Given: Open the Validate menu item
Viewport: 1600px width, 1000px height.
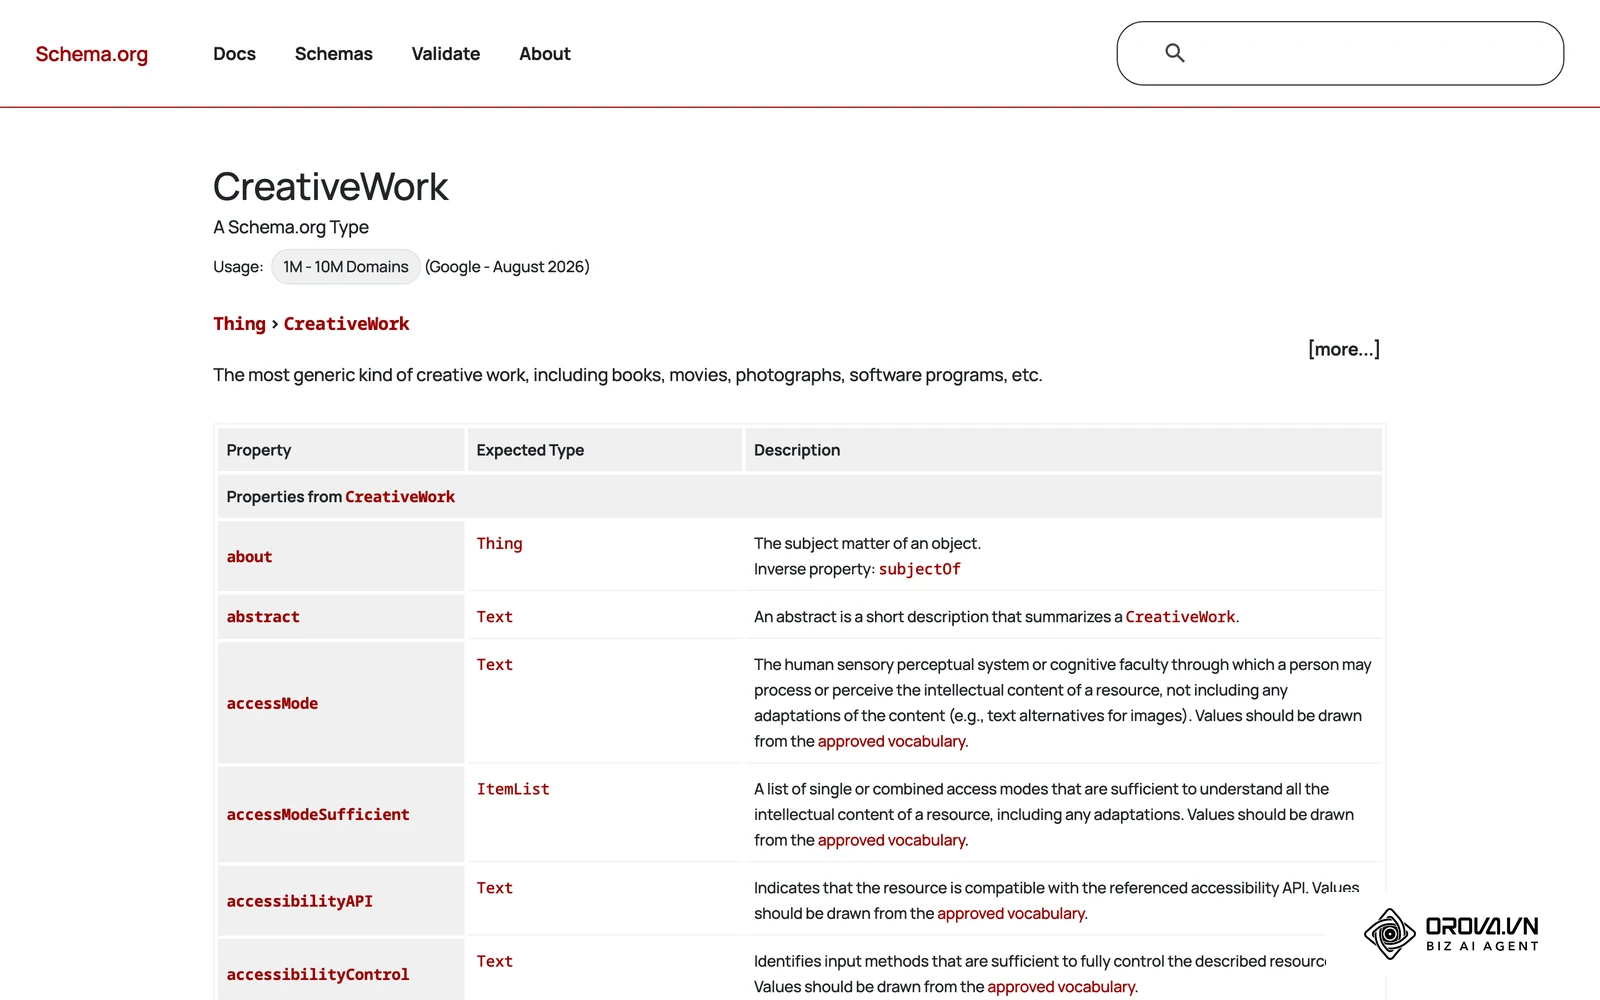Looking at the screenshot, I should click(x=446, y=54).
